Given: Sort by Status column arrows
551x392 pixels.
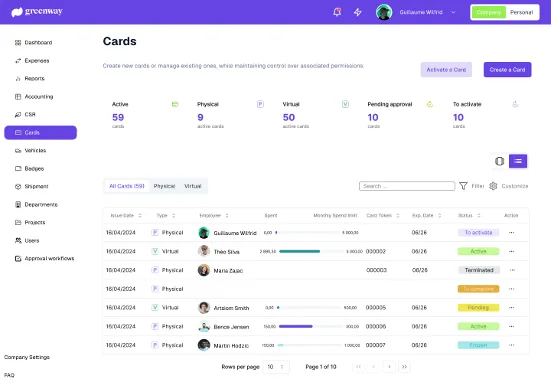Looking at the screenshot, I should [479, 215].
